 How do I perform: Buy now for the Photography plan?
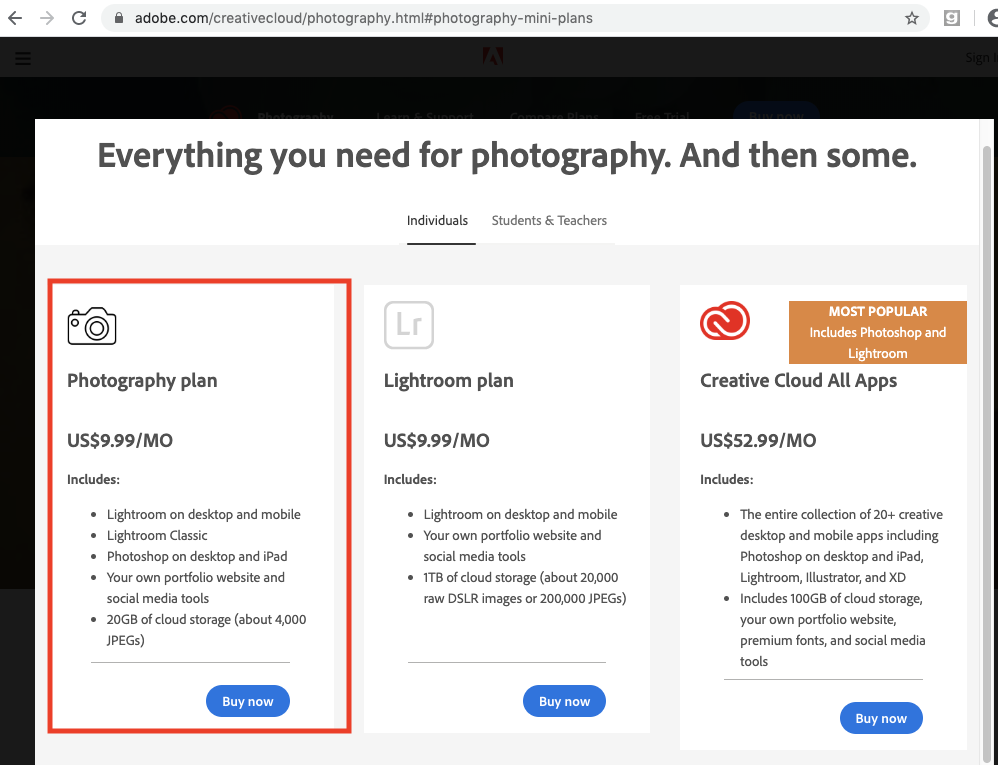248,701
